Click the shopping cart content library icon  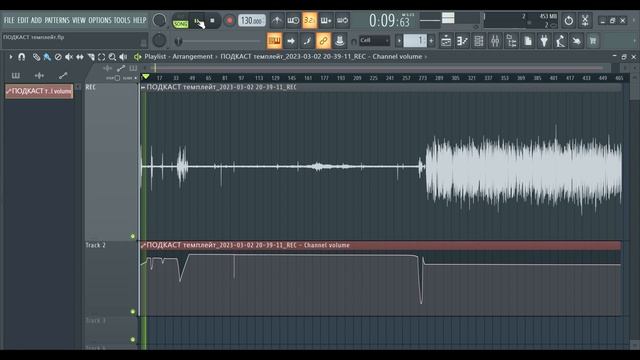click(x=593, y=41)
